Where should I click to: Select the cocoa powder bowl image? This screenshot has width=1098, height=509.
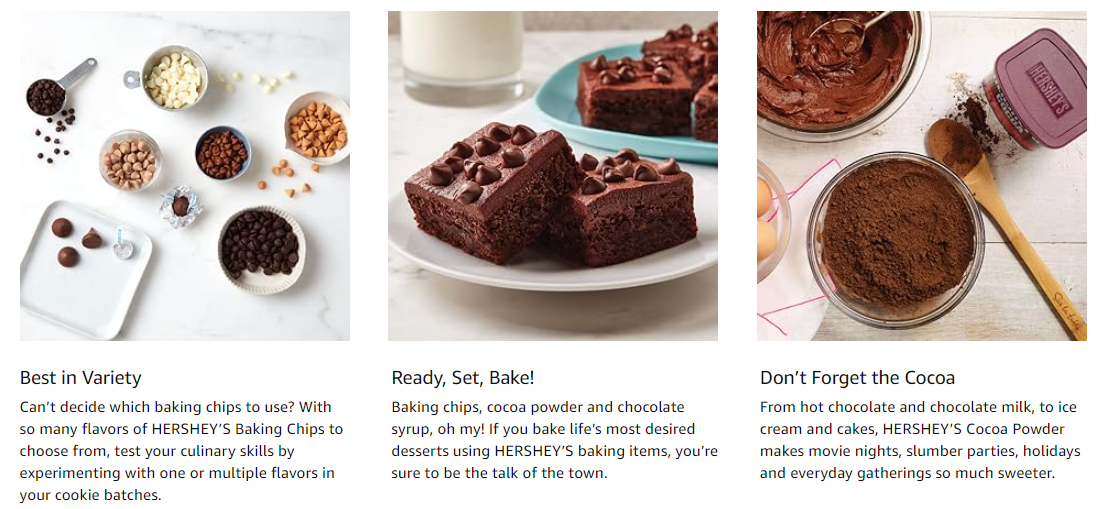click(922, 176)
